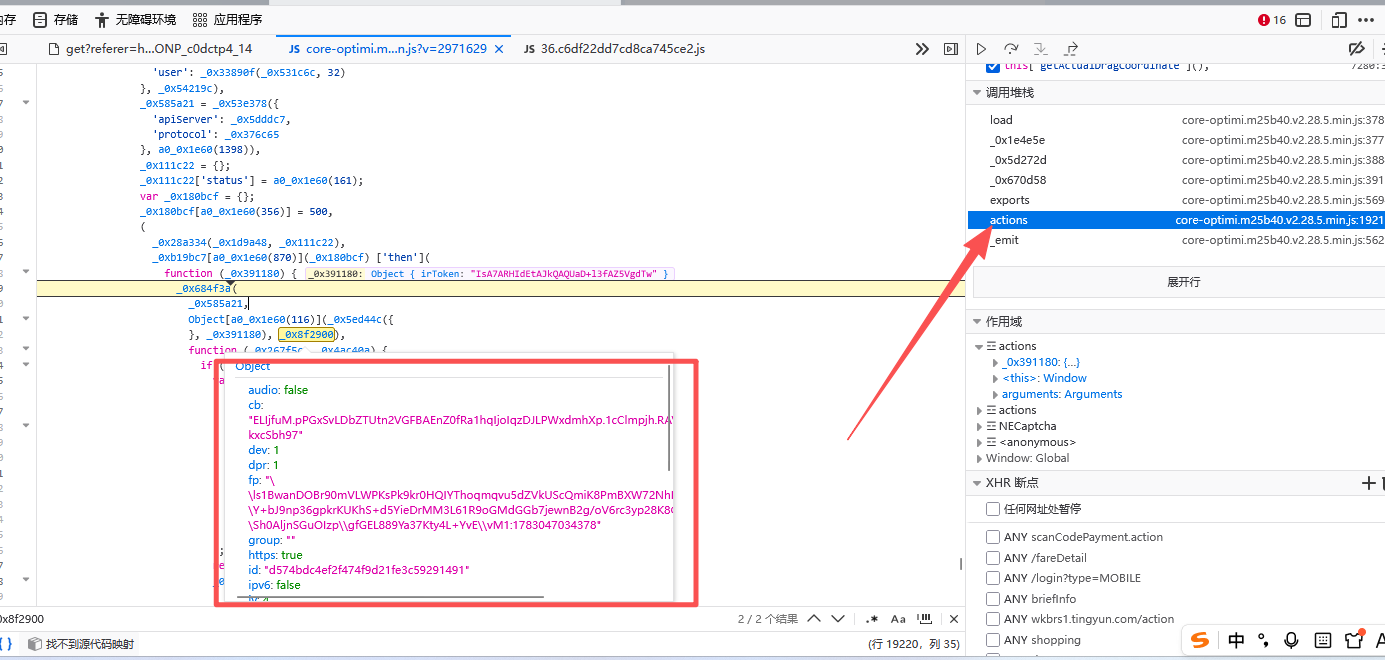Select the exports call stack frame
Image resolution: width=1385 pixels, height=660 pixels.
(x=1176, y=200)
